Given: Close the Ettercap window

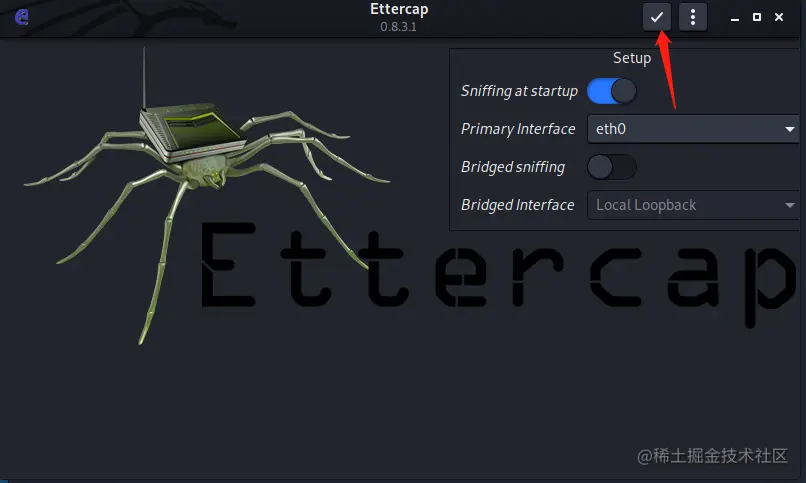Looking at the screenshot, I should pos(779,17).
